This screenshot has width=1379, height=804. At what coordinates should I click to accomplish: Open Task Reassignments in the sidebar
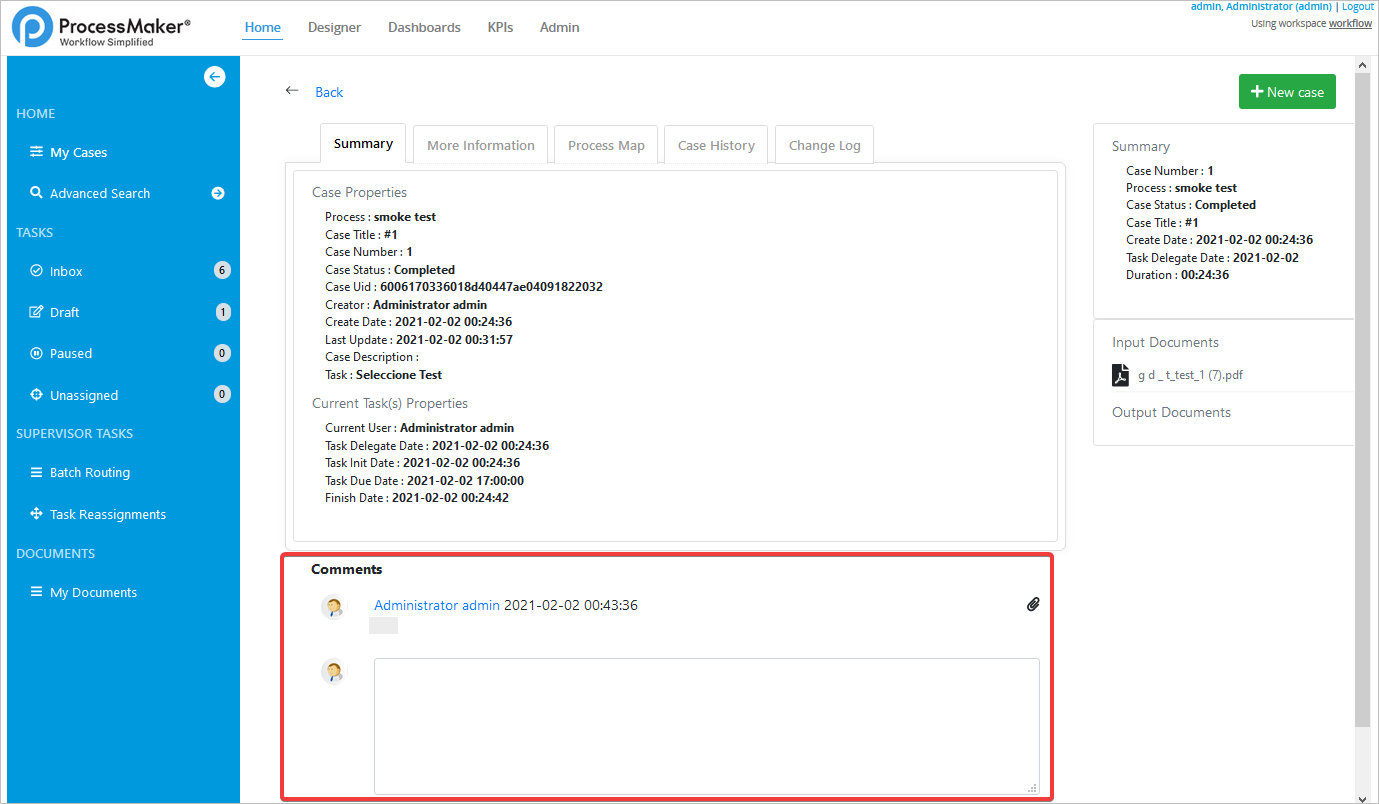coord(108,514)
